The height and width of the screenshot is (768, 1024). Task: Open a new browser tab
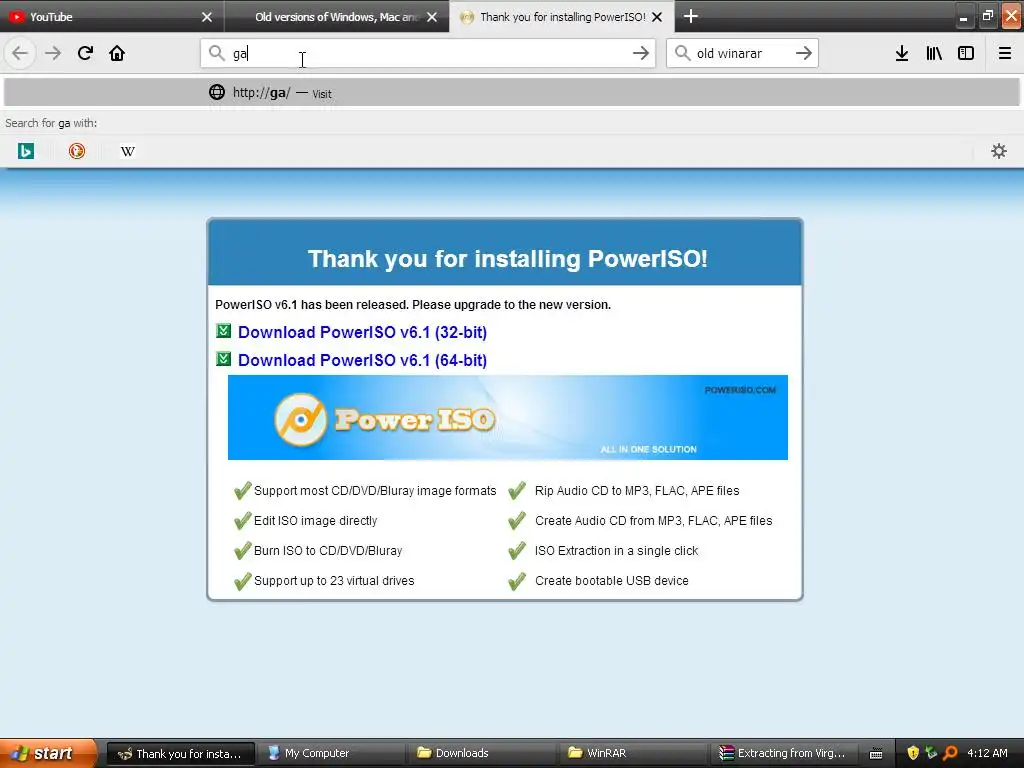[690, 16]
